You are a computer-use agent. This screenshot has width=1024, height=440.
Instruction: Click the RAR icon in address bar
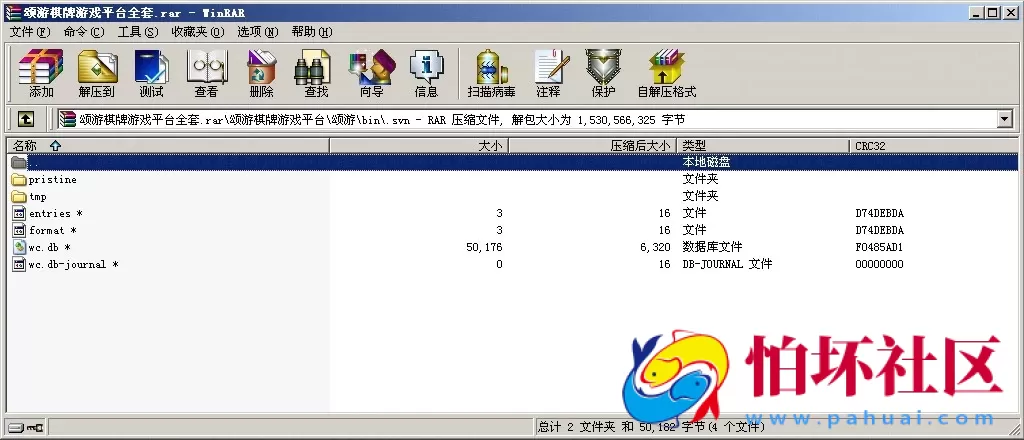(67, 119)
